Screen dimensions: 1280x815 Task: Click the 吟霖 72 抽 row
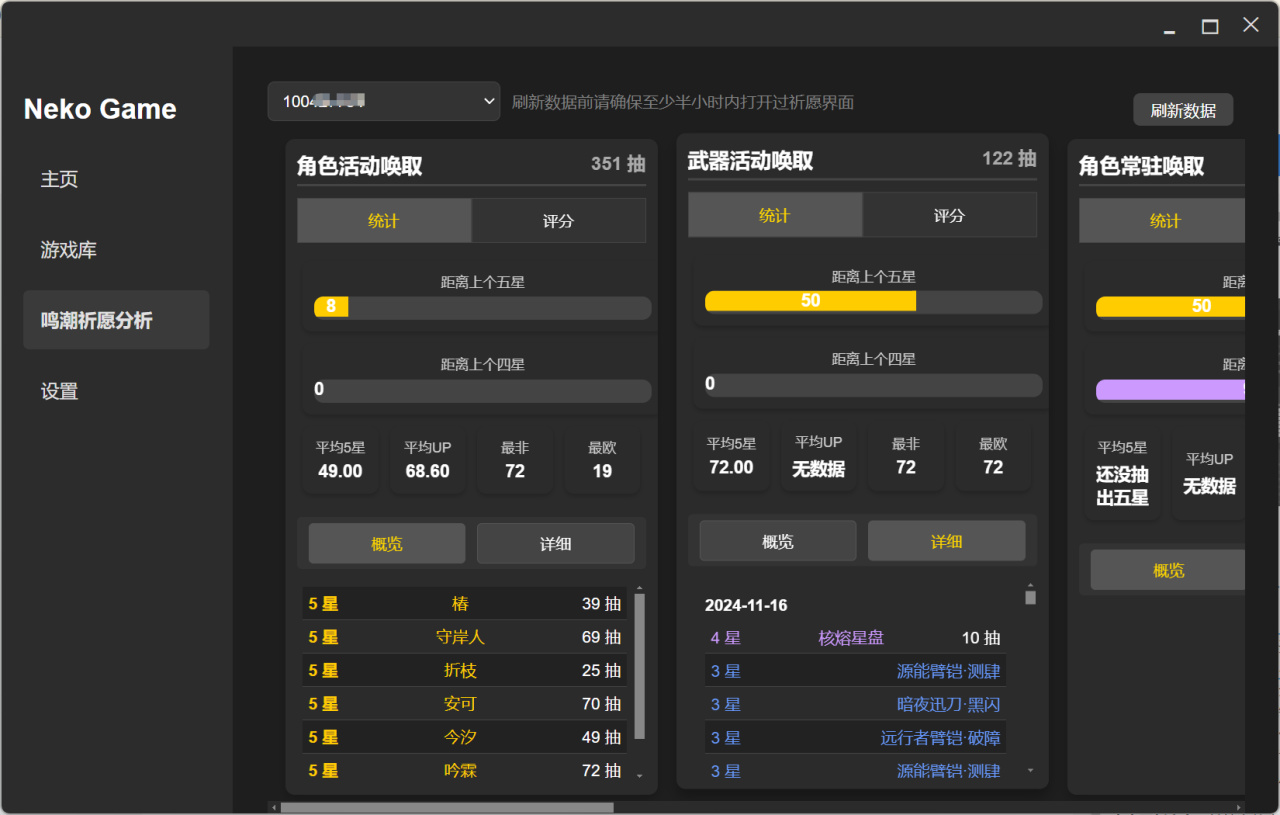point(465,771)
